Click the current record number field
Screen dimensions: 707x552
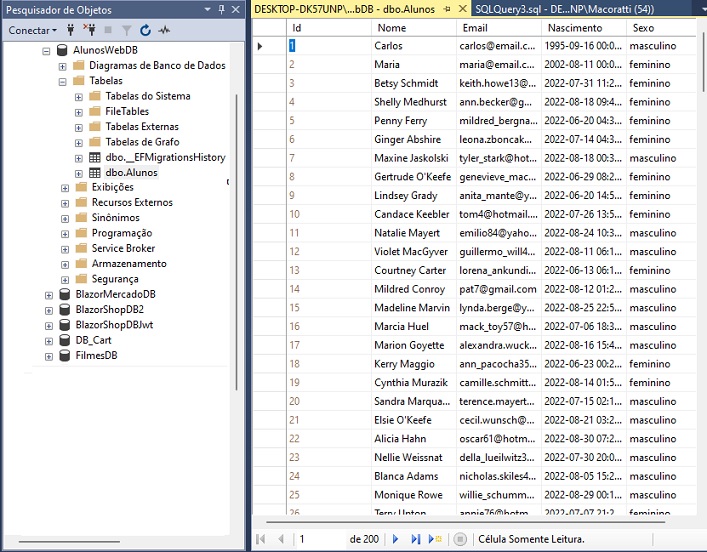321,539
